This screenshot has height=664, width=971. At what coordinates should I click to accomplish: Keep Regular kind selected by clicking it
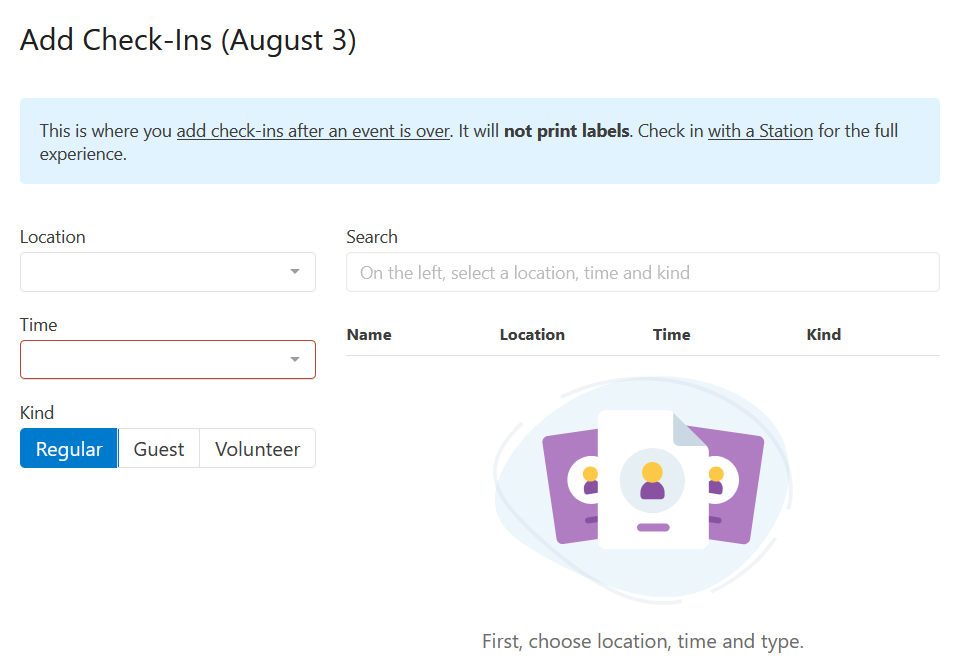tap(68, 448)
